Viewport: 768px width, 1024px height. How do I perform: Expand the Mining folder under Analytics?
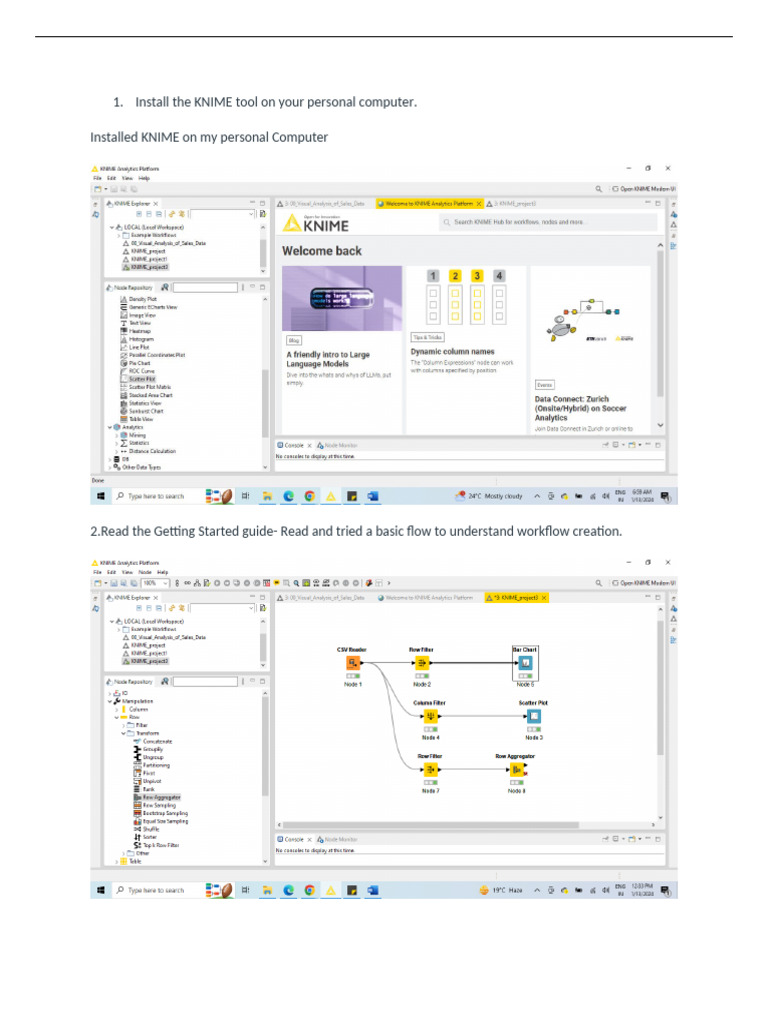(x=117, y=435)
